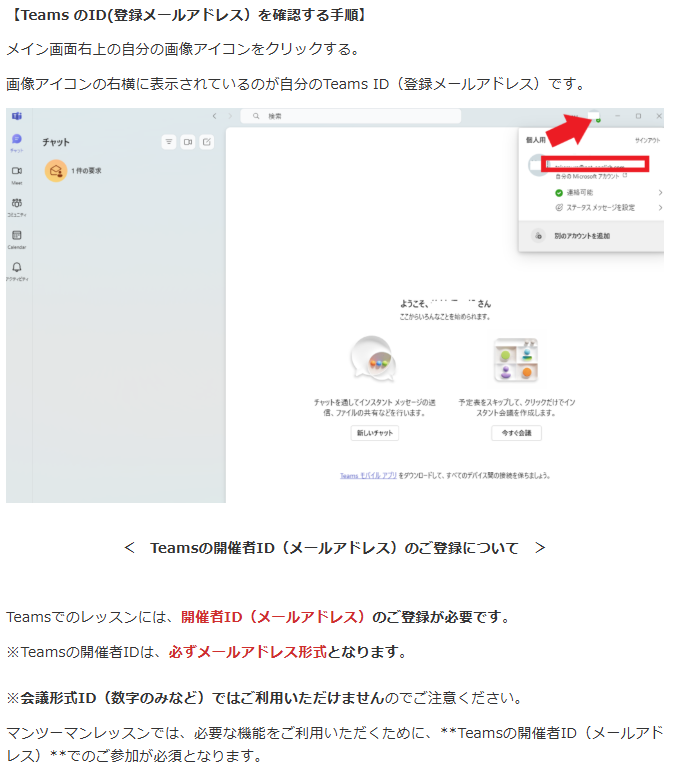Click the video call icon beside filter

point(188,142)
